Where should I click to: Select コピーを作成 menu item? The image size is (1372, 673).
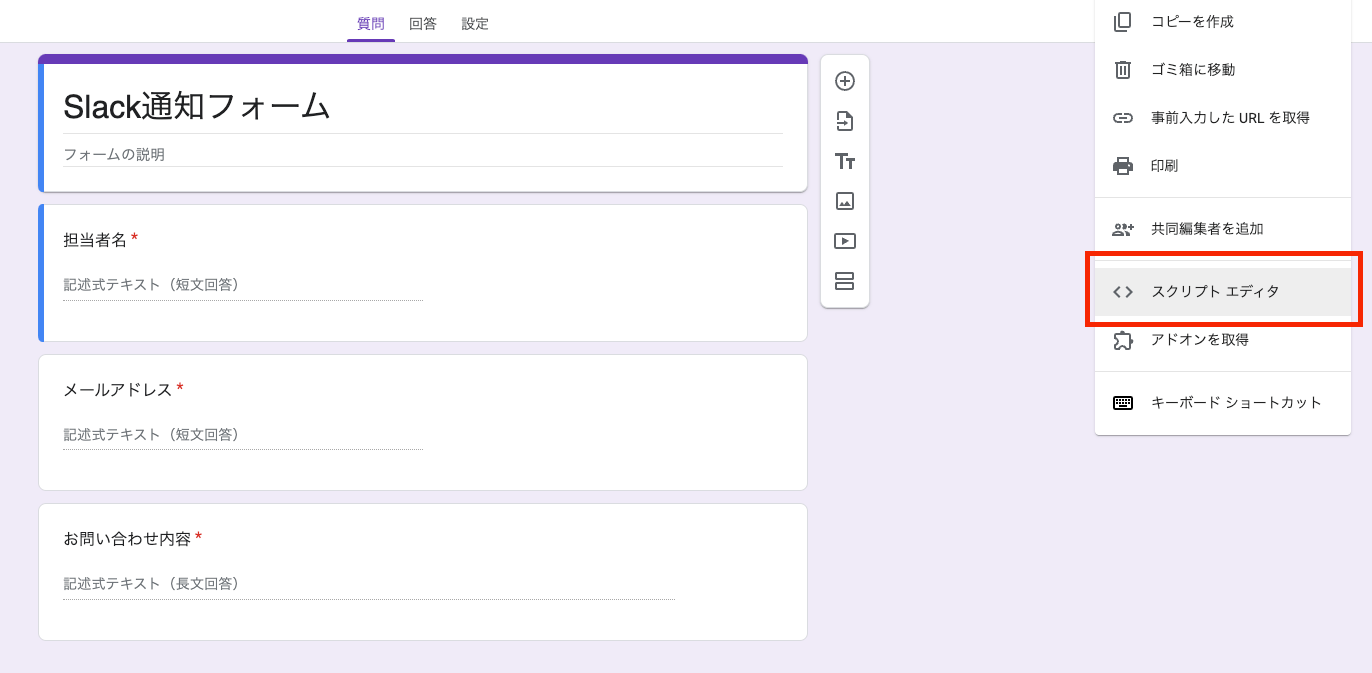1223,21
